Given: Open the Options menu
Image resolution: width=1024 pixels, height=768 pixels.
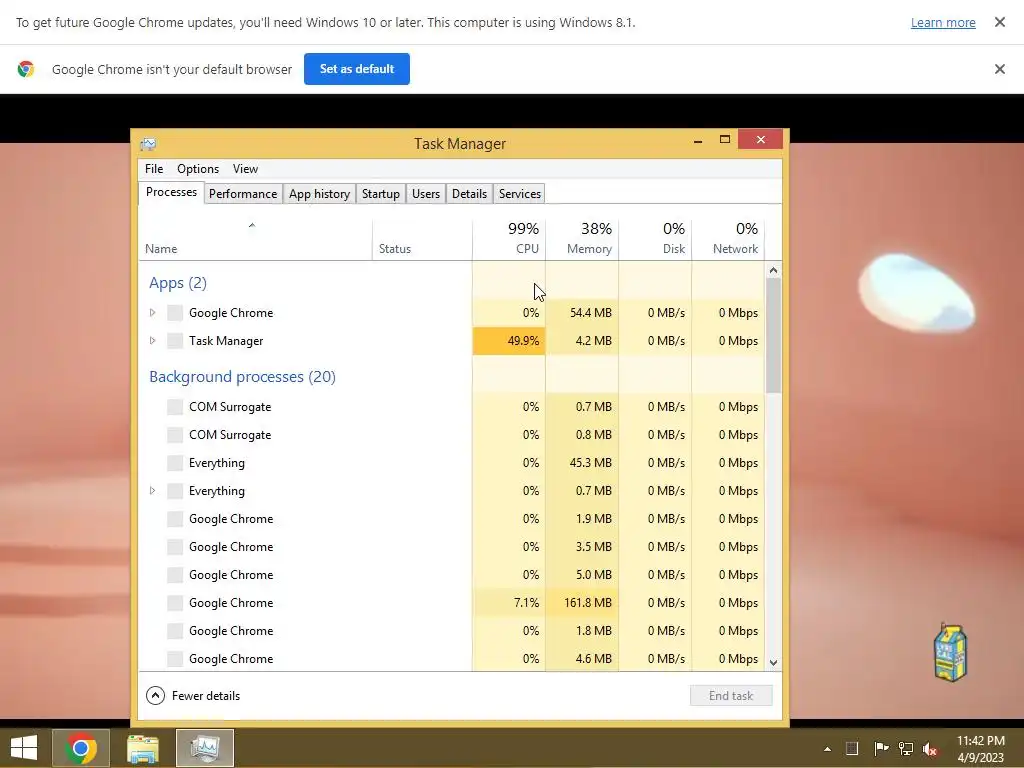Looking at the screenshot, I should 198,168.
